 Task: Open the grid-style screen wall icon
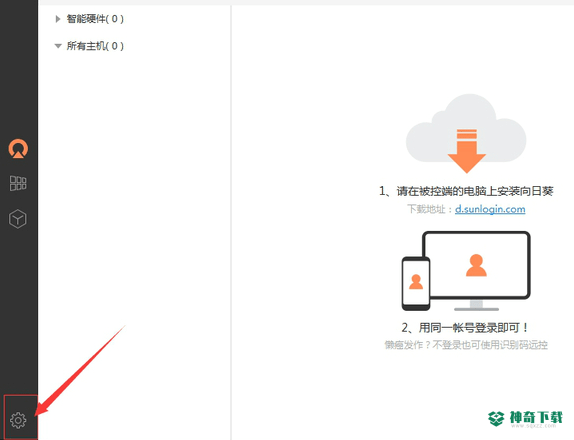click(x=18, y=183)
